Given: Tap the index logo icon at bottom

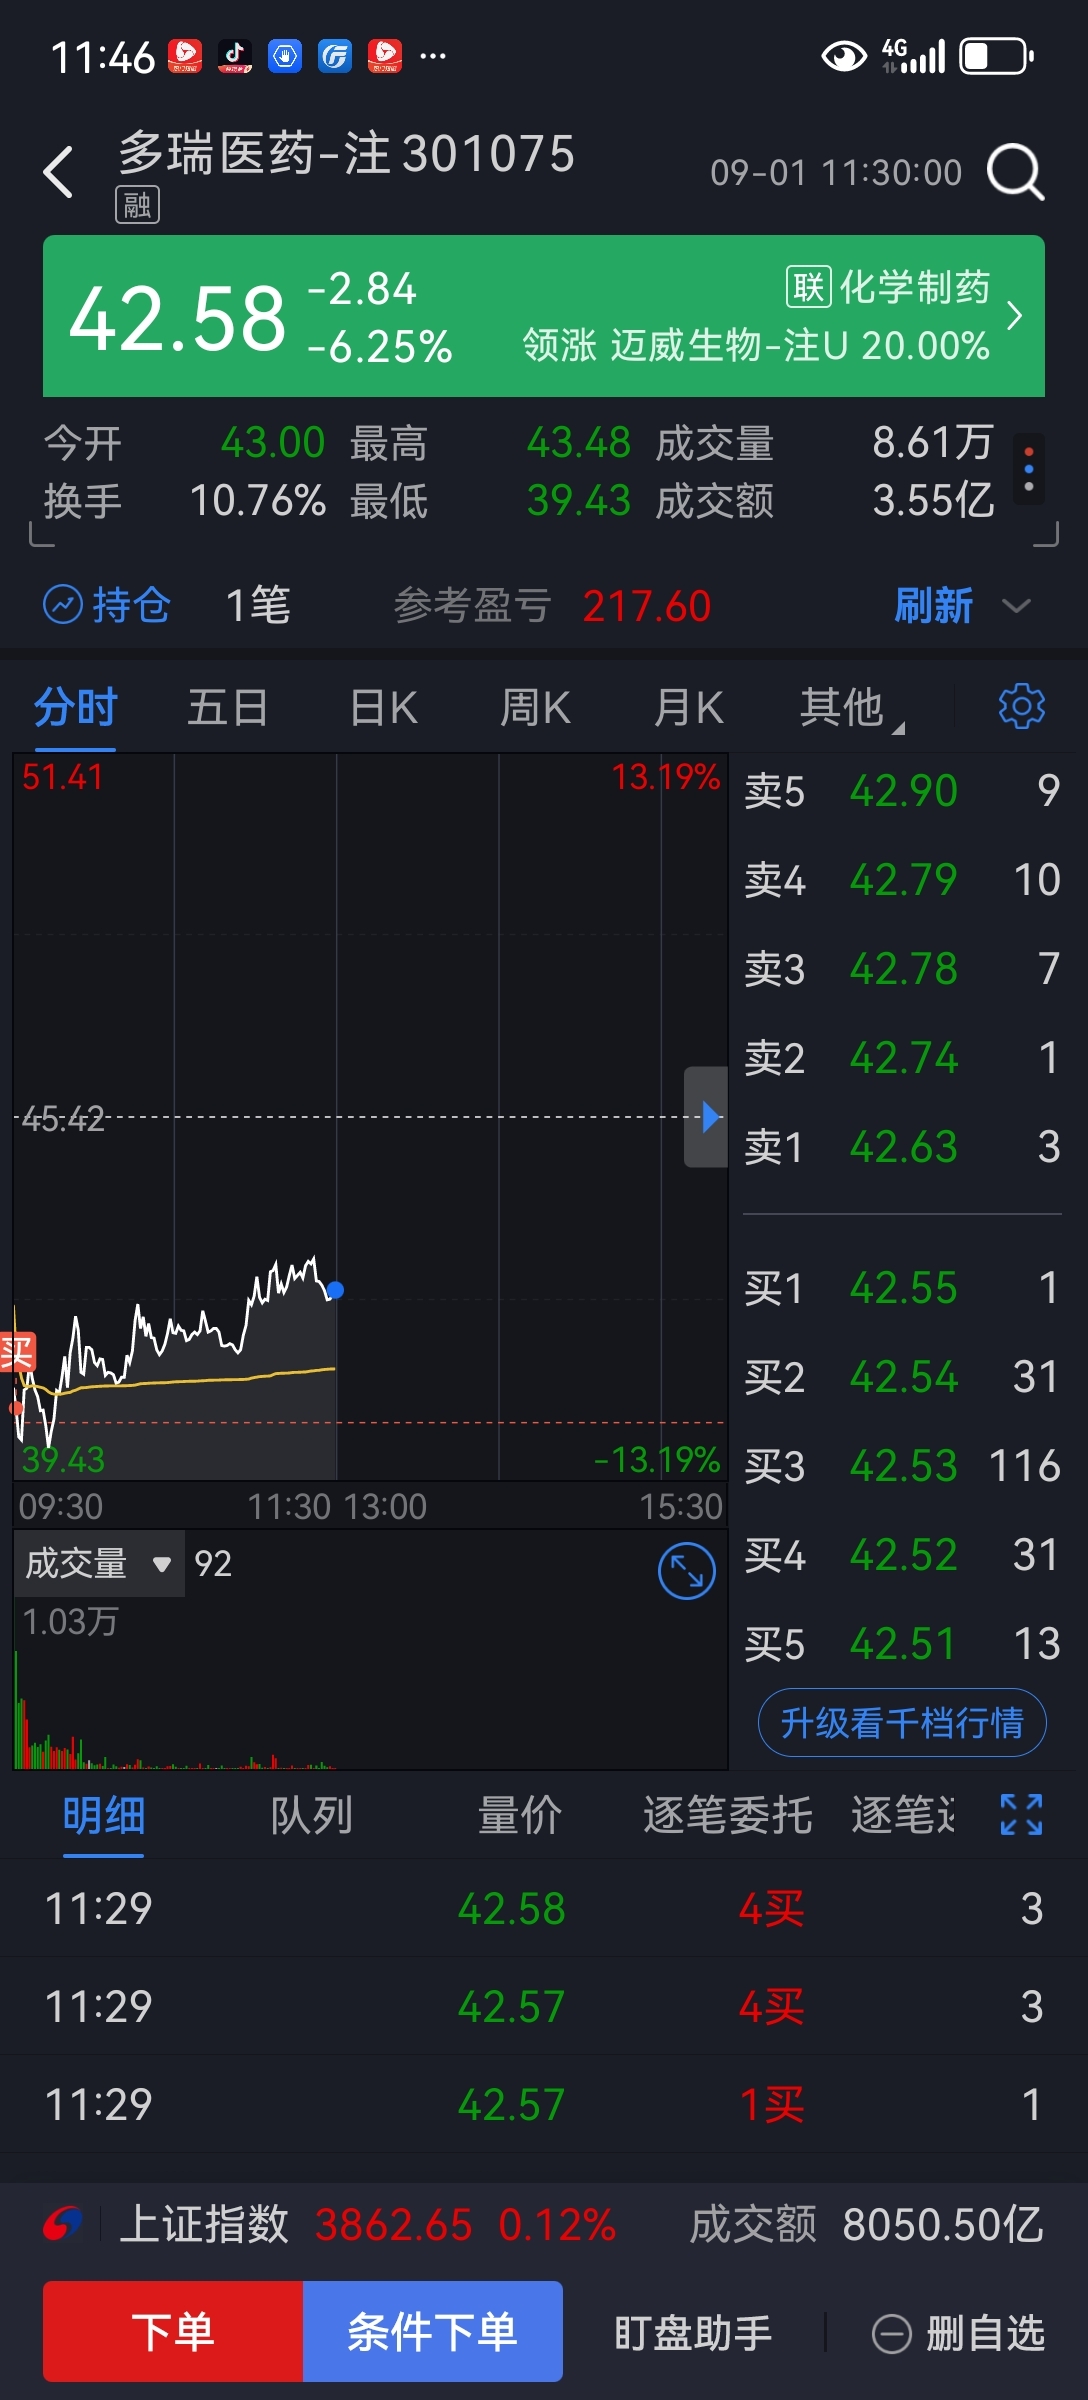Looking at the screenshot, I should [x=62, y=2225].
